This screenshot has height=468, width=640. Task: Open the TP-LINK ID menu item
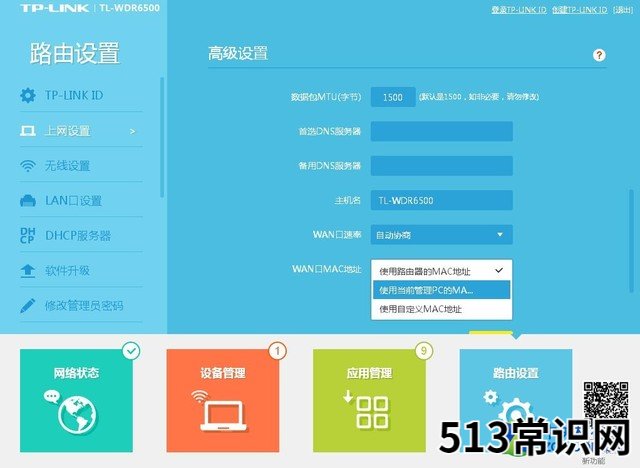click(x=81, y=95)
